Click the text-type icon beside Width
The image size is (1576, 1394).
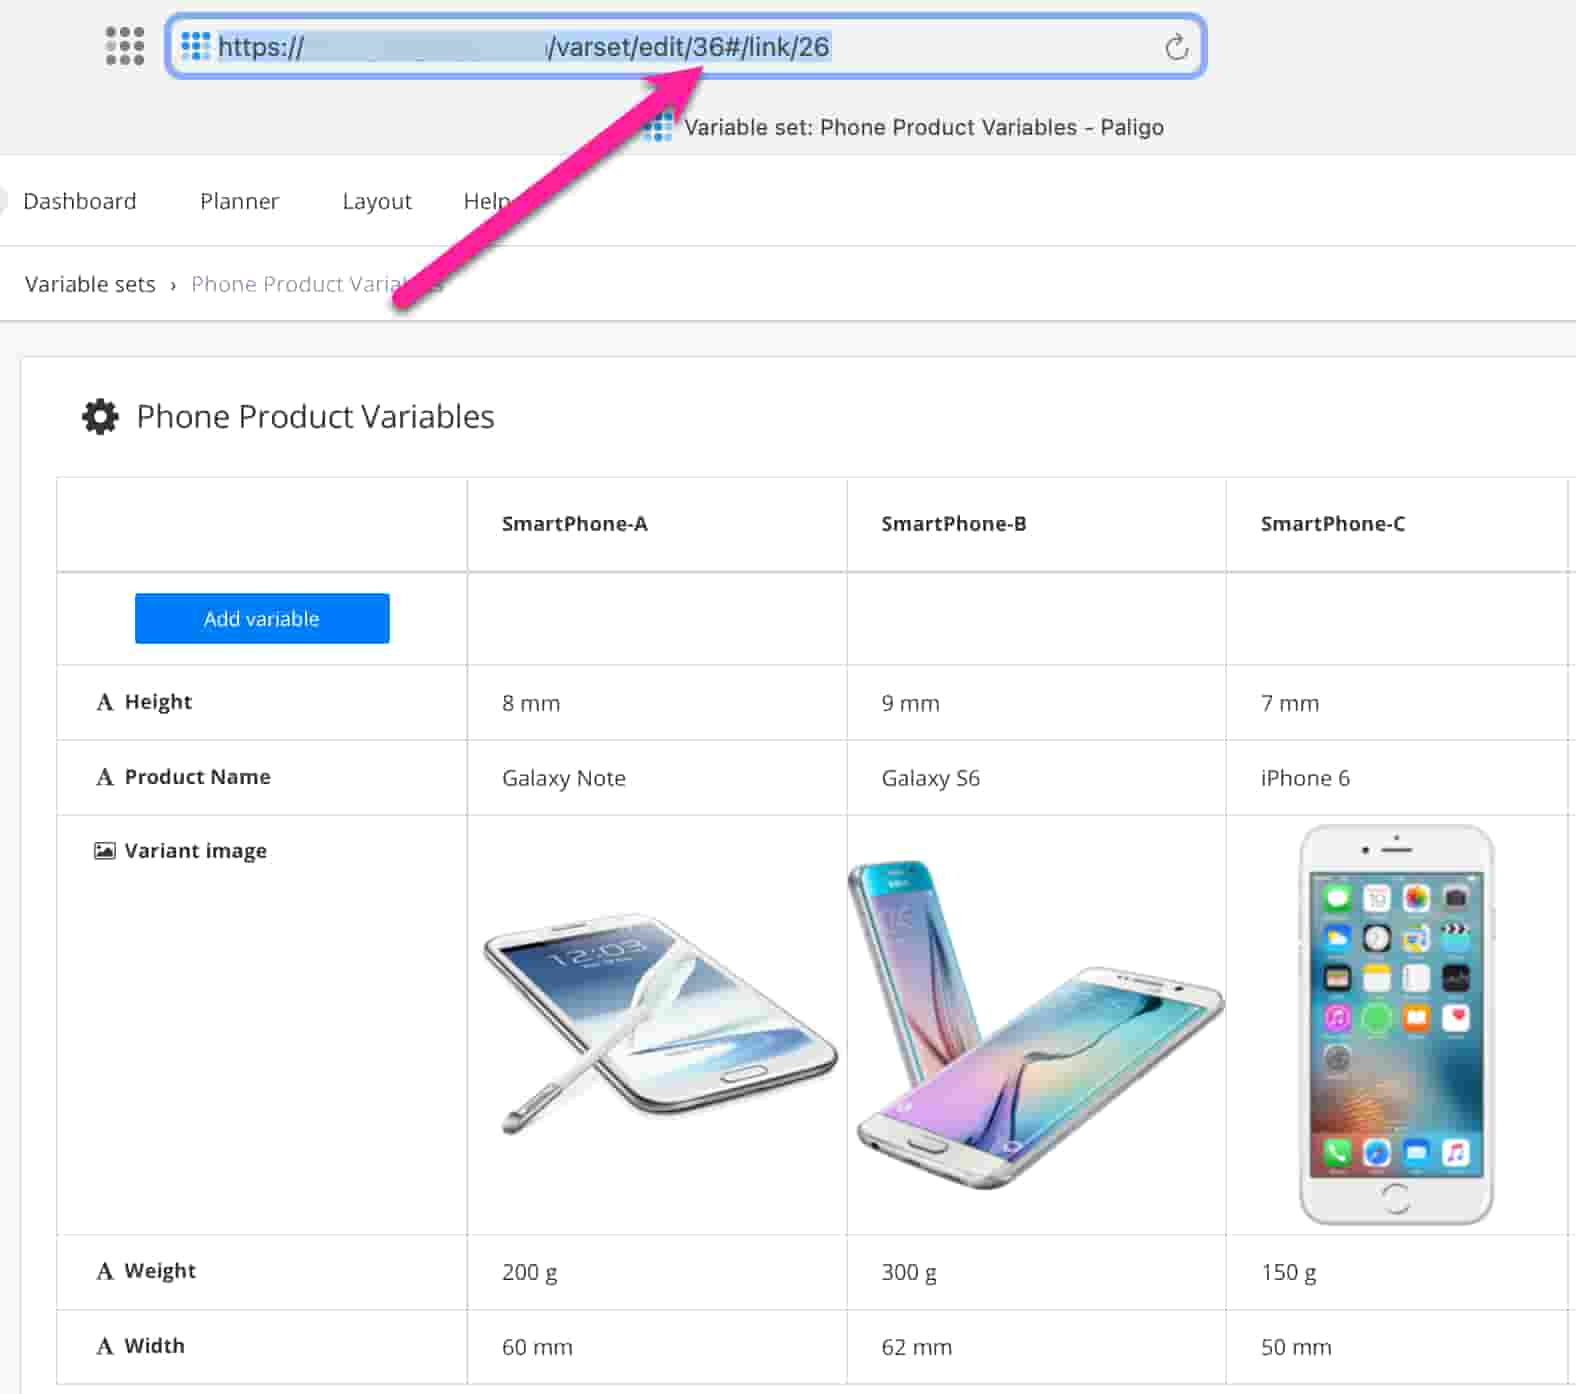(105, 1346)
